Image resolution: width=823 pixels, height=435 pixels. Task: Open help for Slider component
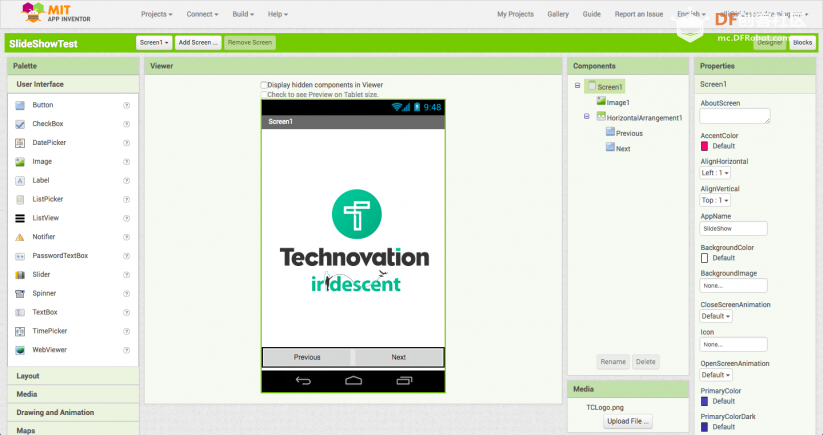pos(126,275)
